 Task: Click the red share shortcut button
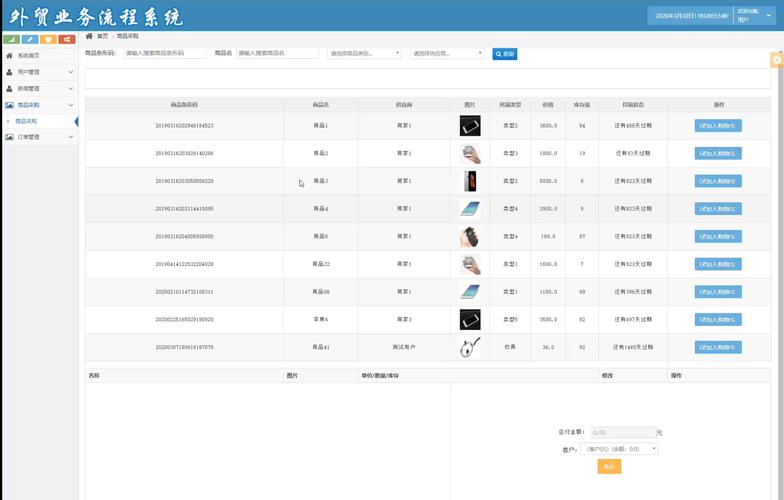click(67, 39)
